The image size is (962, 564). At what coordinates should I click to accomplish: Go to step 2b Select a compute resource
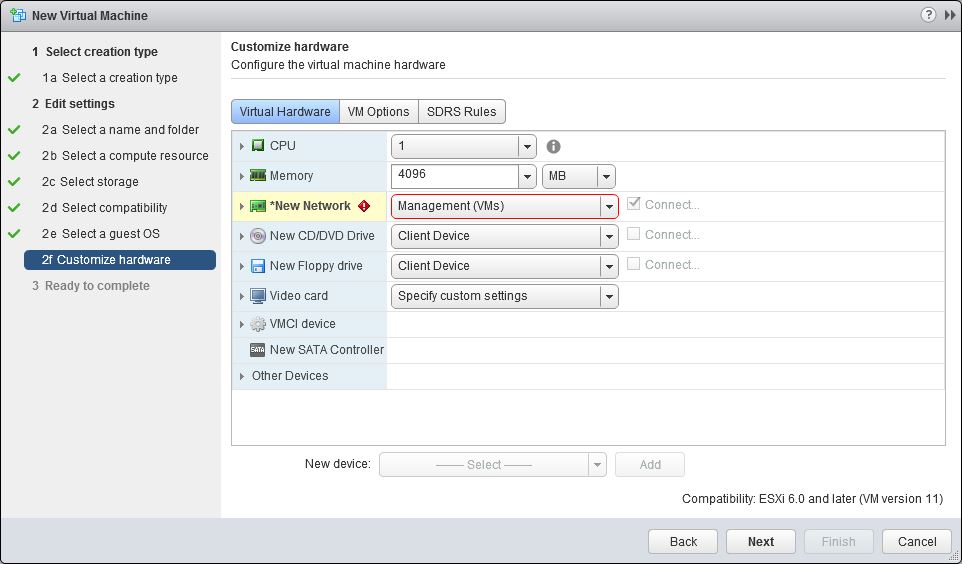pos(125,156)
